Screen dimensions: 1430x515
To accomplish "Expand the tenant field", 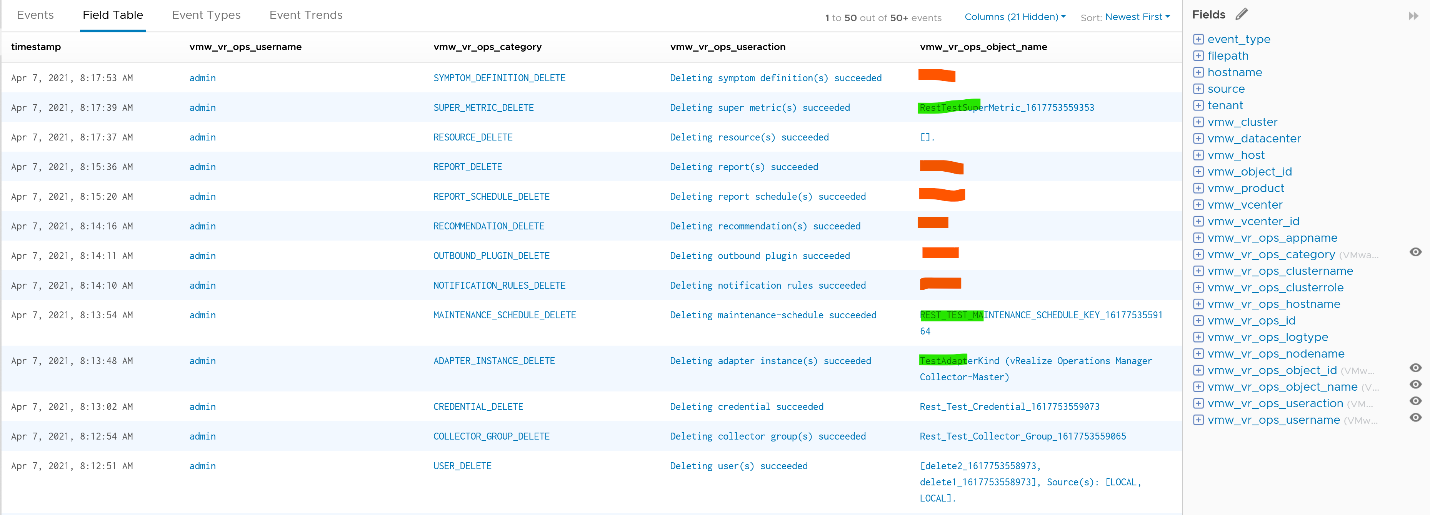I will [x=1198, y=105].
